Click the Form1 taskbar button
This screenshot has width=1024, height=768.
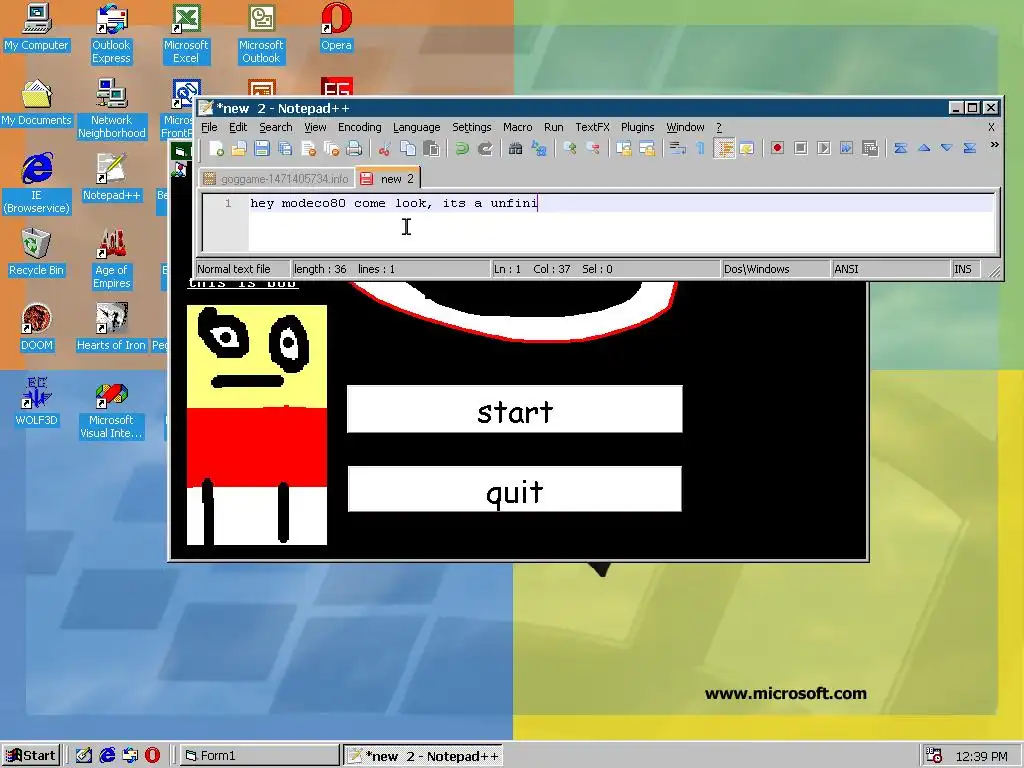pyautogui.click(x=259, y=756)
